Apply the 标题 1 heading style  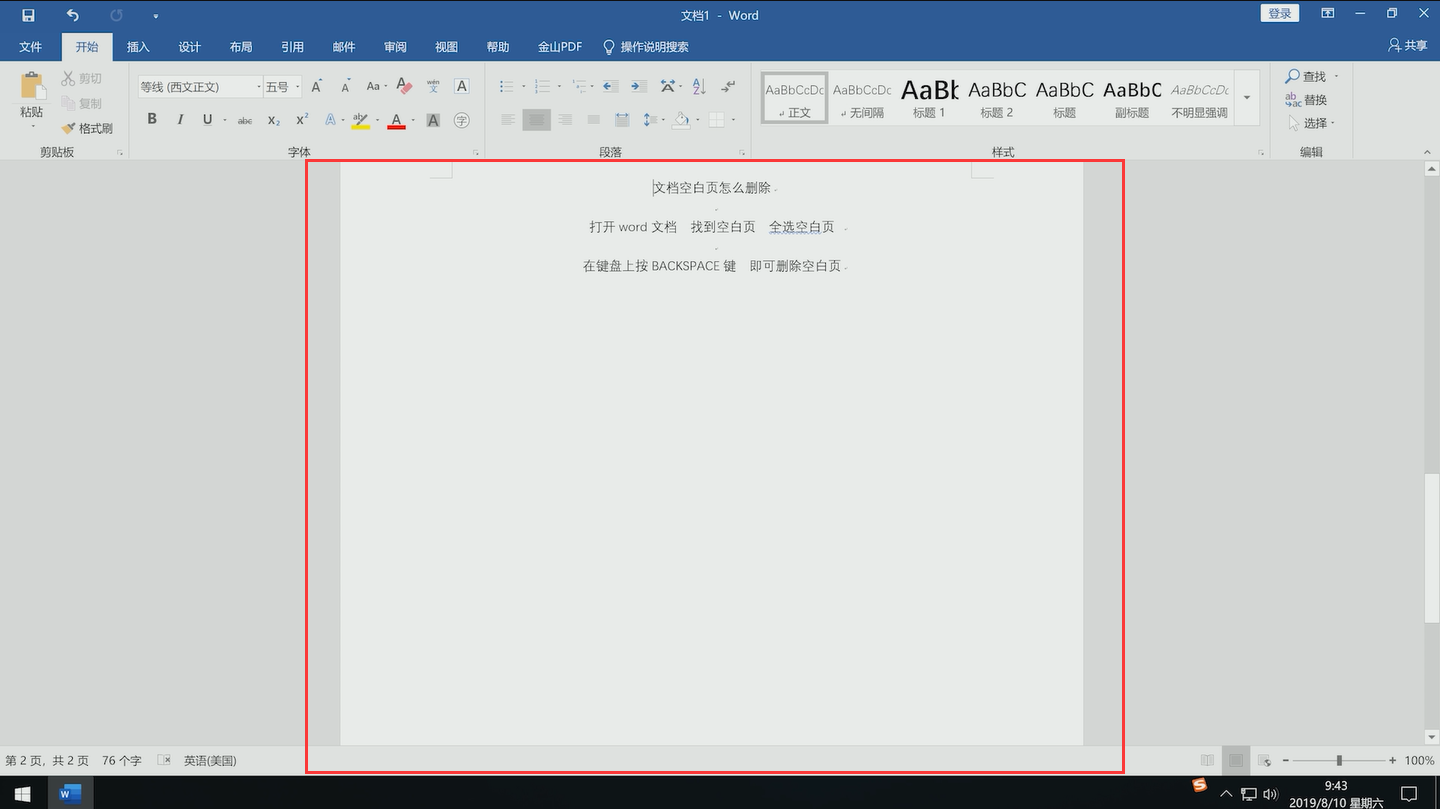[929, 97]
